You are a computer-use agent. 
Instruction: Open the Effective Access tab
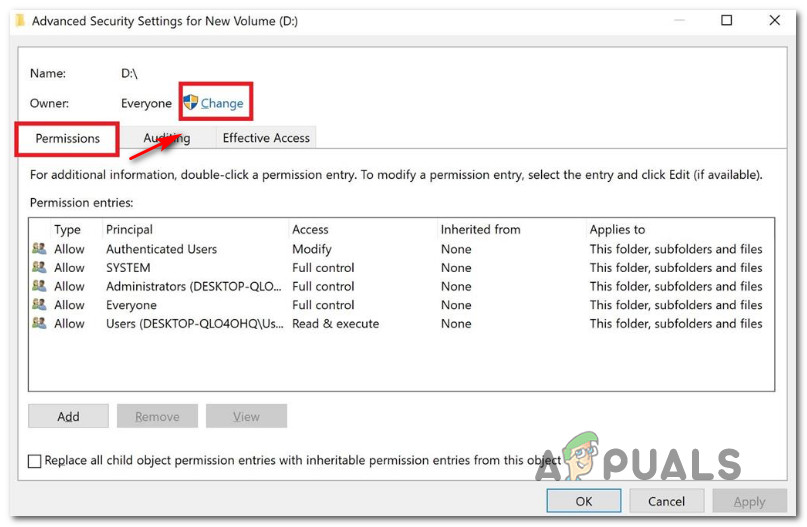[x=266, y=138]
